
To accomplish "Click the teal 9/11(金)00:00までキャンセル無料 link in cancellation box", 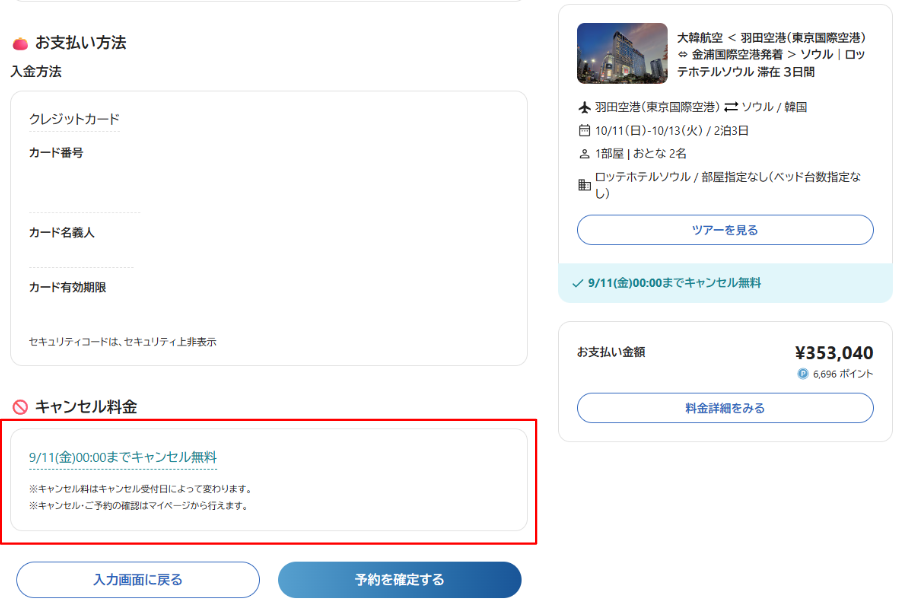I will tap(123, 457).
